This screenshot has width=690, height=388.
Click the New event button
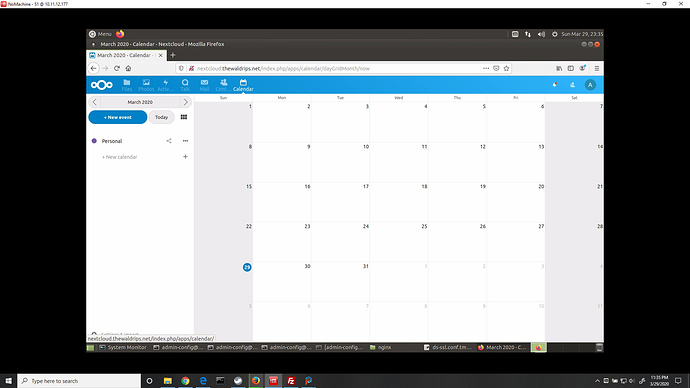[x=118, y=117]
